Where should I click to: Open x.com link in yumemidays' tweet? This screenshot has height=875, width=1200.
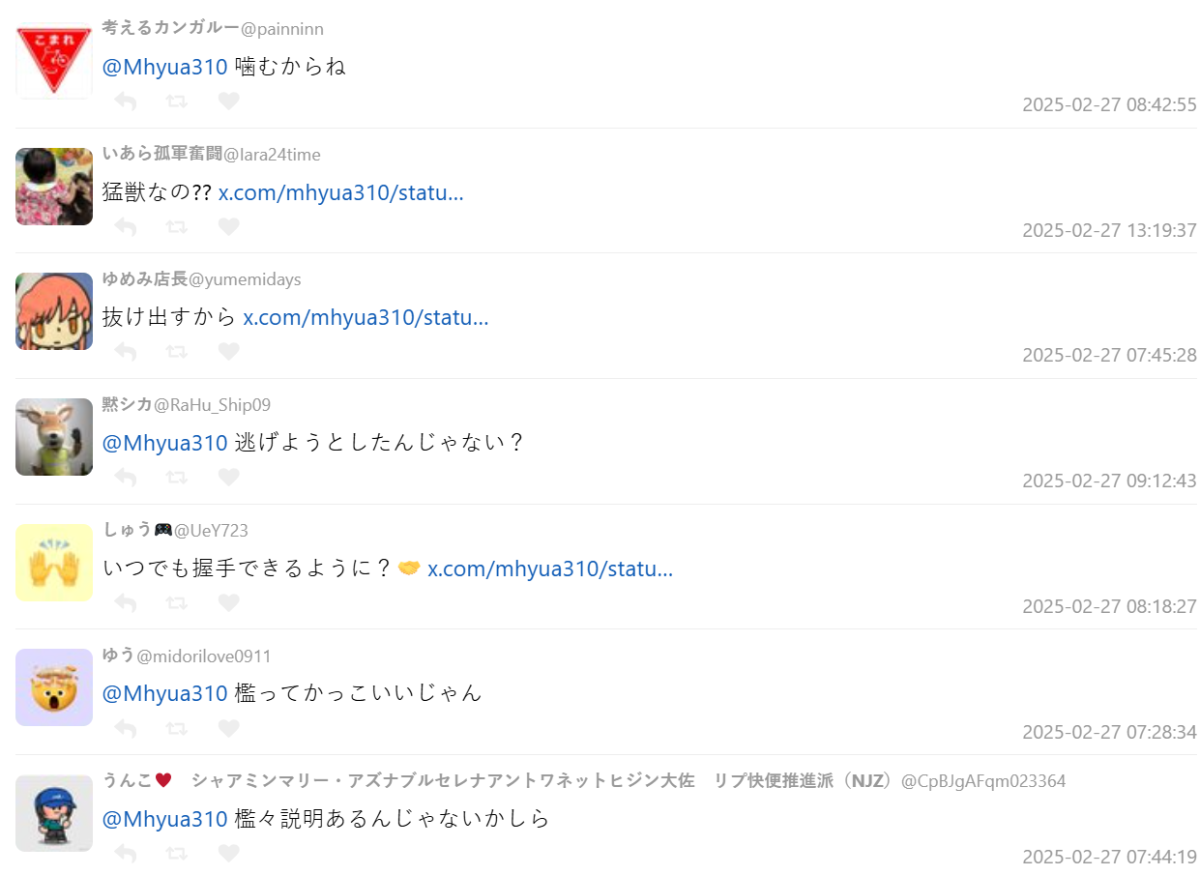pos(366,318)
